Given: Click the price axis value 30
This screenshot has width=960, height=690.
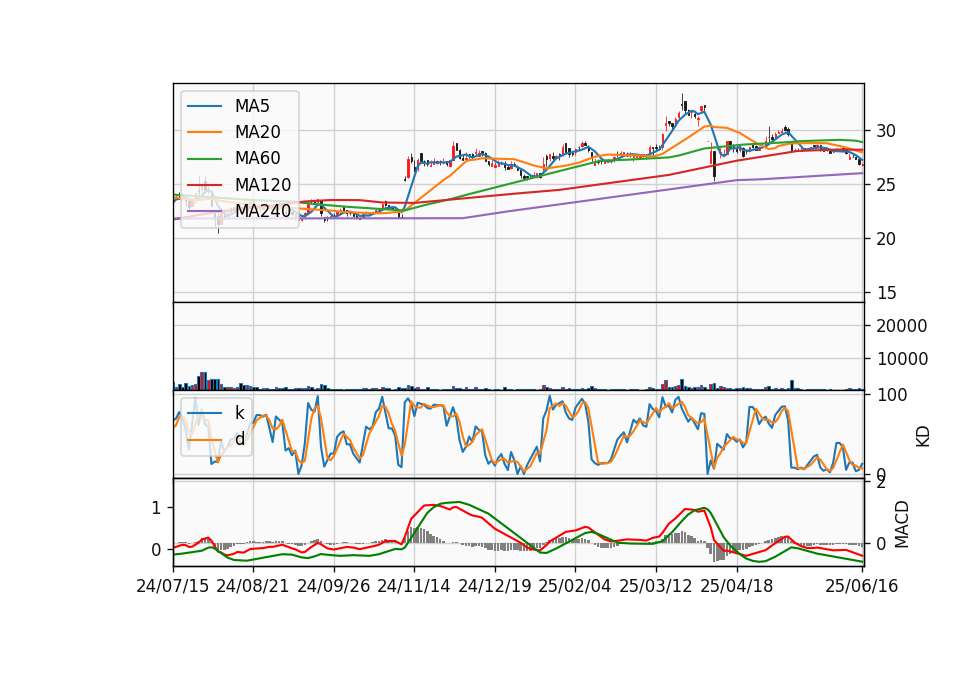Looking at the screenshot, I should [x=886, y=131].
